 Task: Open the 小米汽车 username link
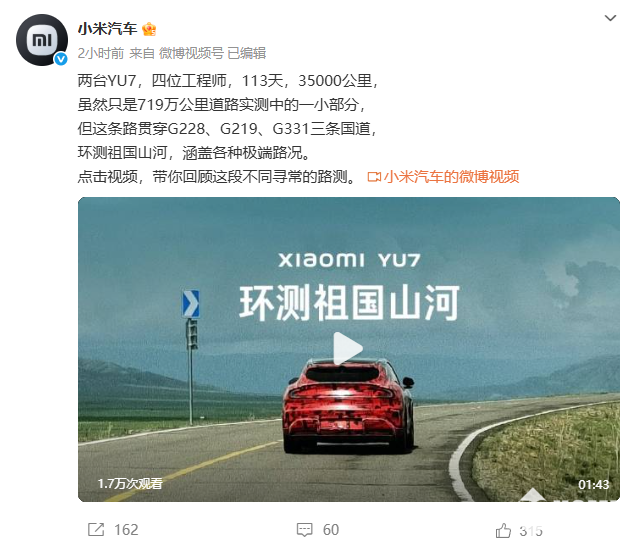(x=107, y=29)
